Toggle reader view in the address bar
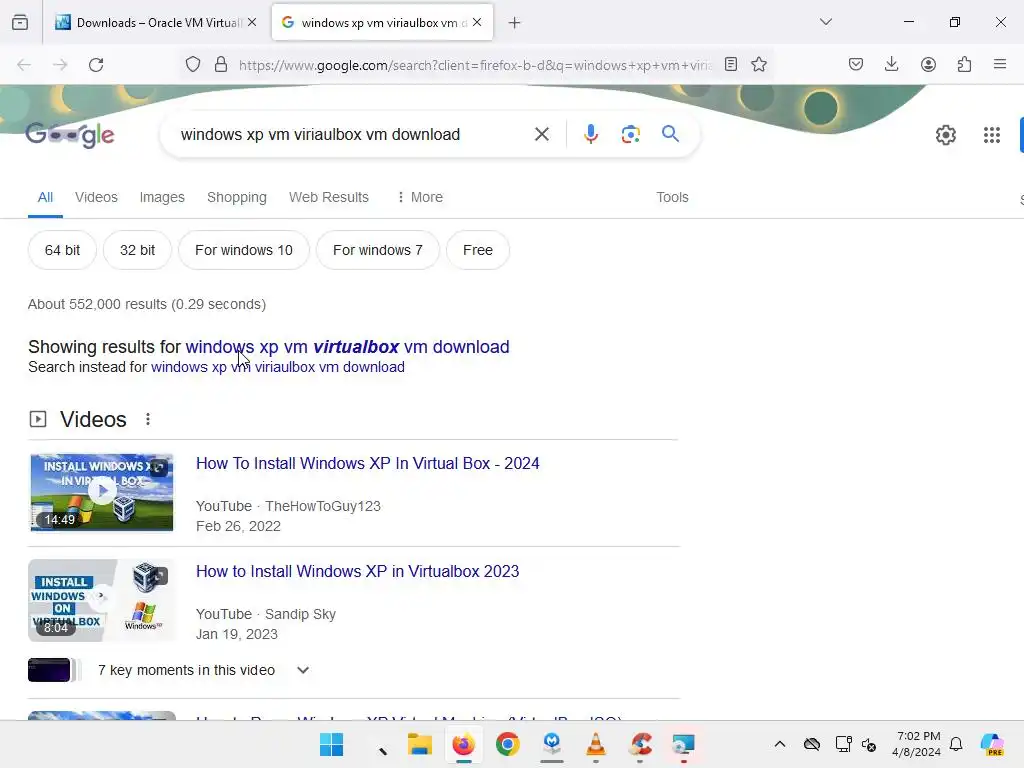1024x768 pixels. (731, 64)
